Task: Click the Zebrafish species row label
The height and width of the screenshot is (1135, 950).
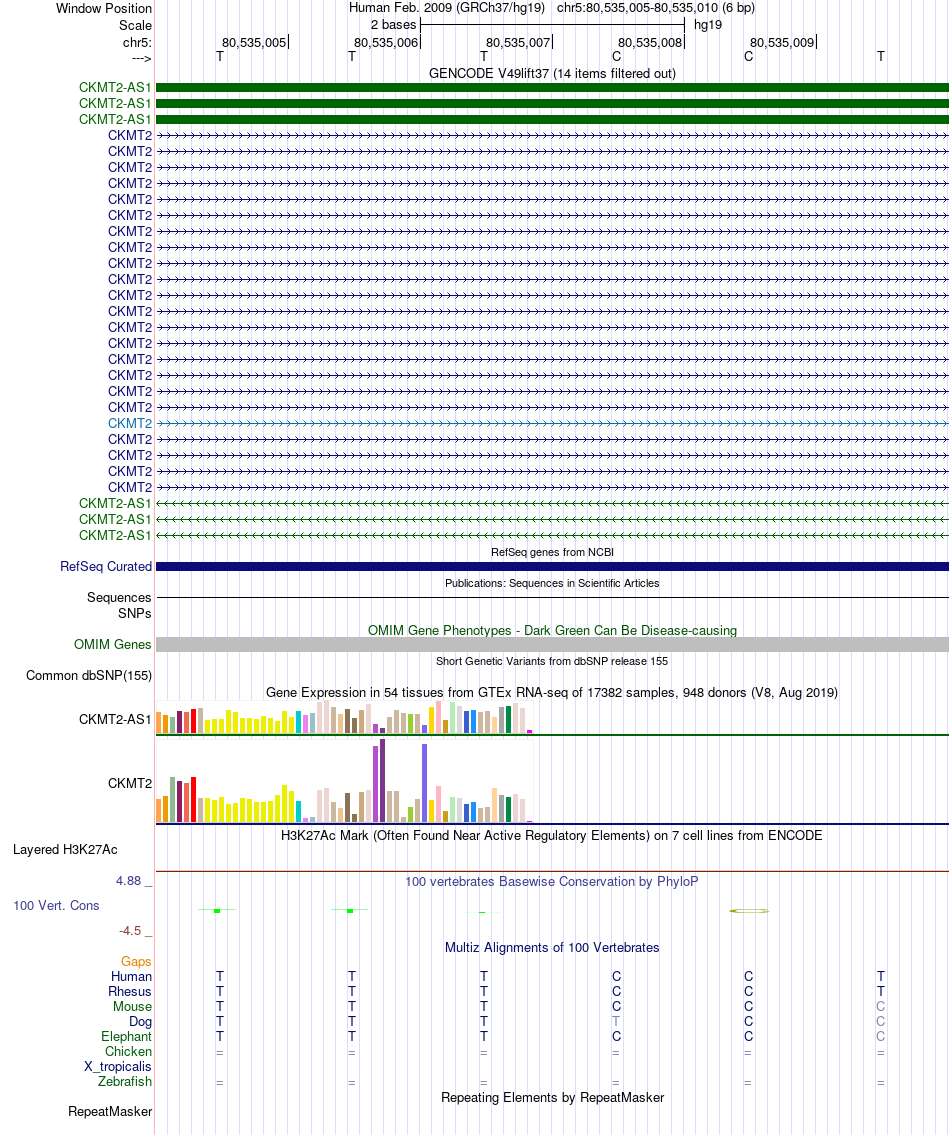Action: point(125,1081)
